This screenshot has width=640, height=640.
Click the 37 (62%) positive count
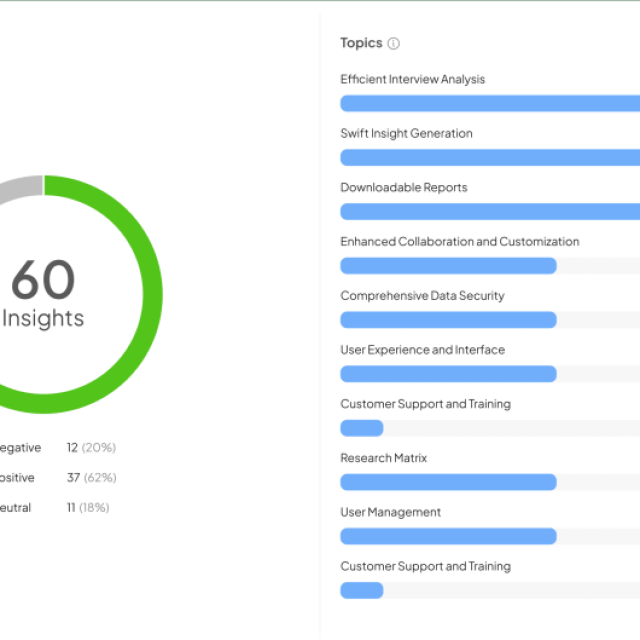[92, 478]
